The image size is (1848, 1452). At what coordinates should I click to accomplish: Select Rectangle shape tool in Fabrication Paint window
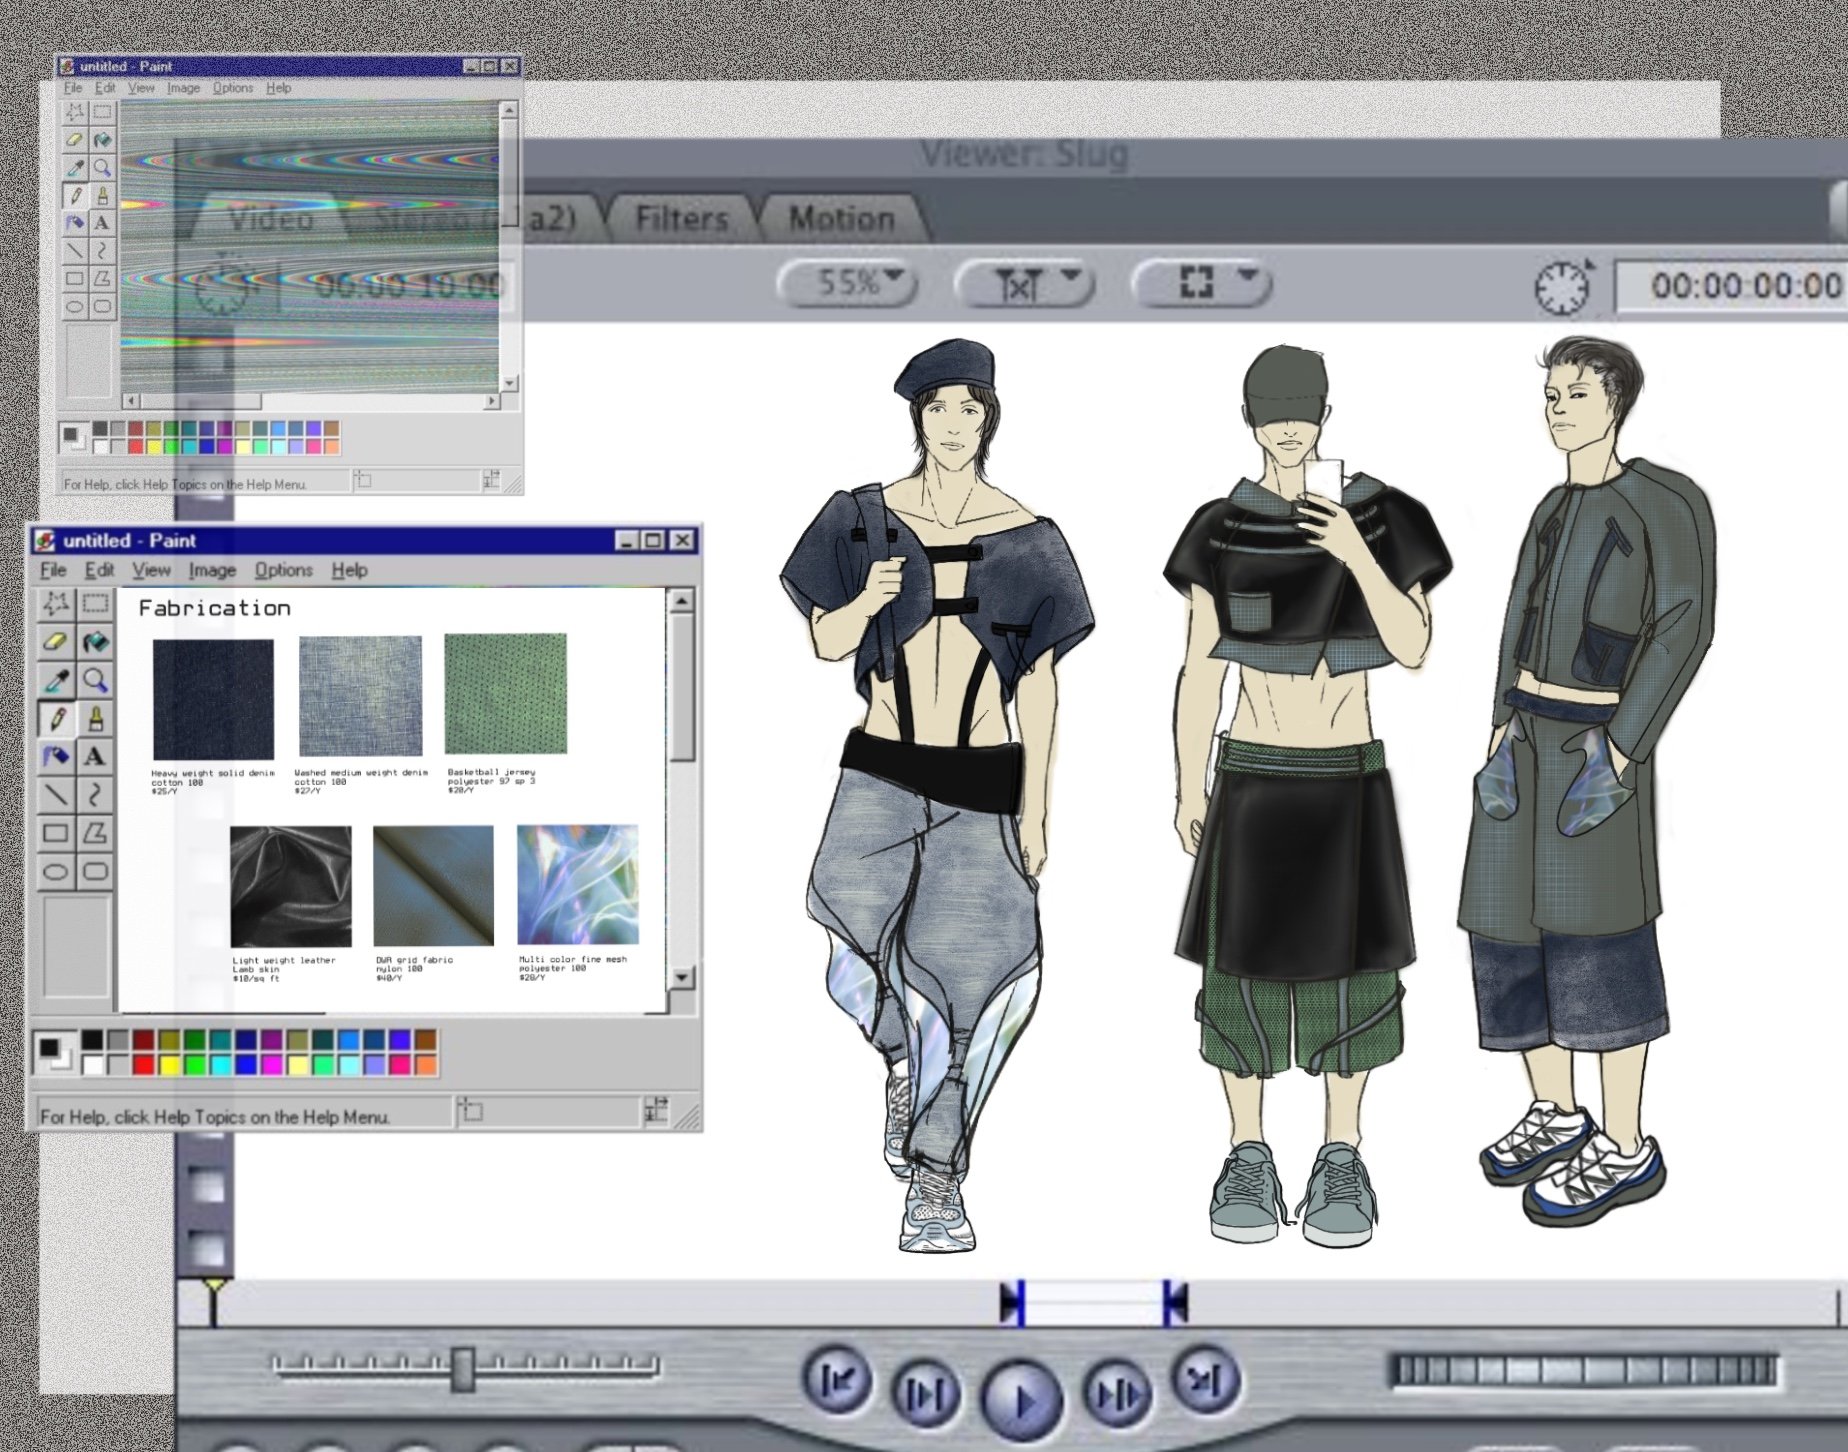click(x=56, y=833)
